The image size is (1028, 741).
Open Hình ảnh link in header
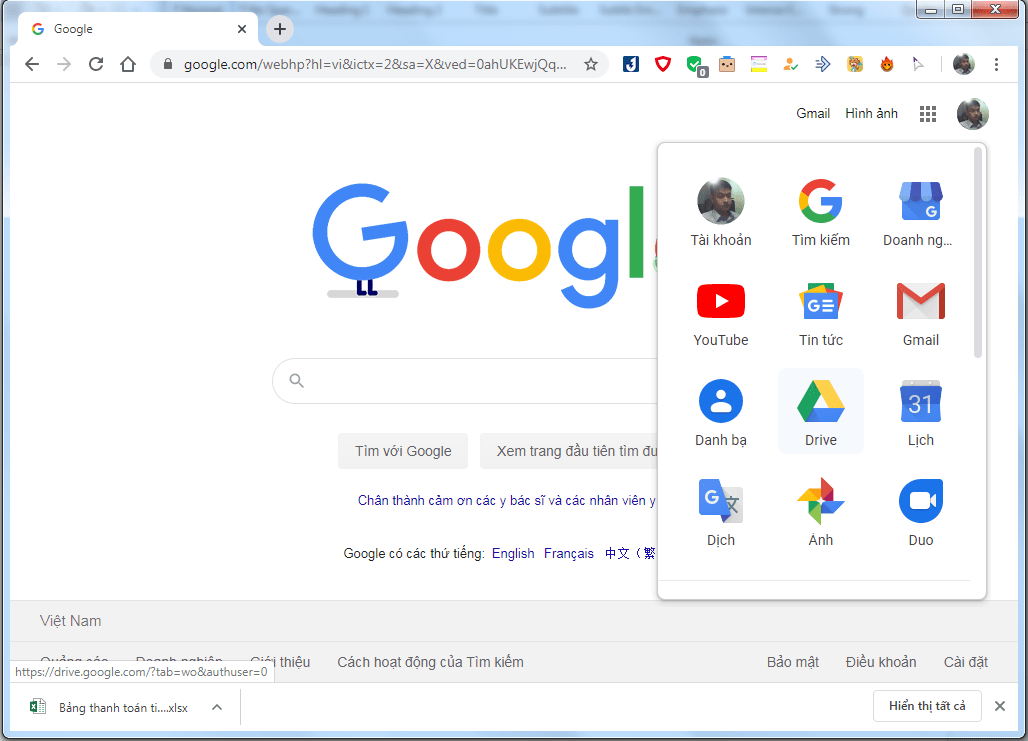point(871,113)
